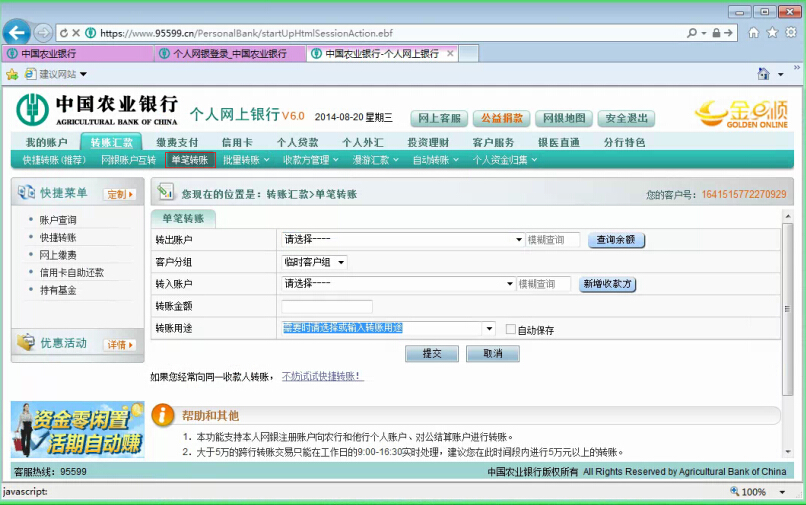This screenshot has height=505, width=806.
Task: Expand the 个人资金归集 submenu
Action: tap(505, 160)
